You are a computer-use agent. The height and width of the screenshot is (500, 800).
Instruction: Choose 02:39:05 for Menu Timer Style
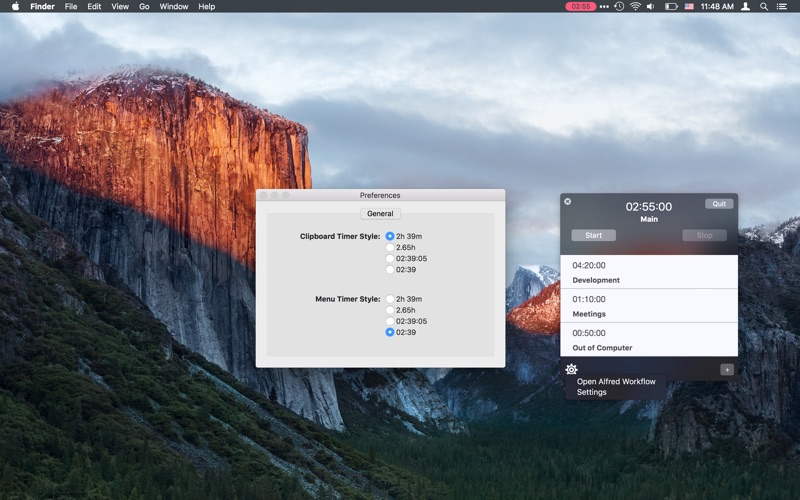390,321
